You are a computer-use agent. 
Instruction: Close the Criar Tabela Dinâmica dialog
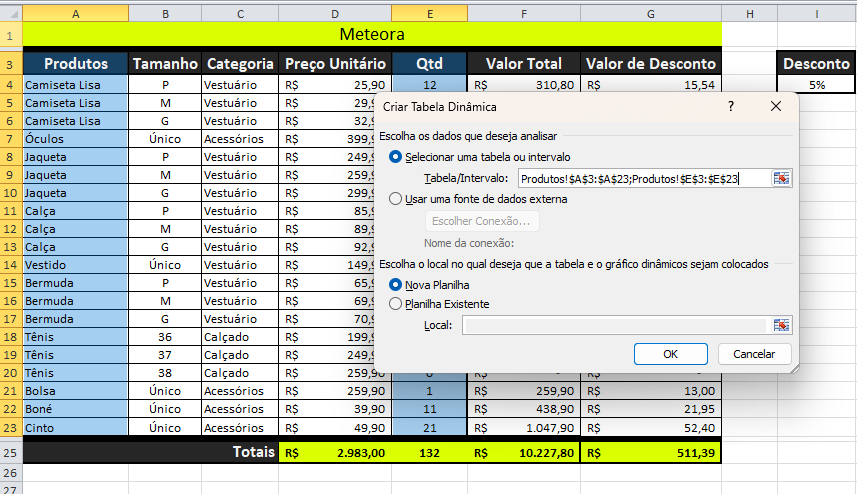(776, 107)
